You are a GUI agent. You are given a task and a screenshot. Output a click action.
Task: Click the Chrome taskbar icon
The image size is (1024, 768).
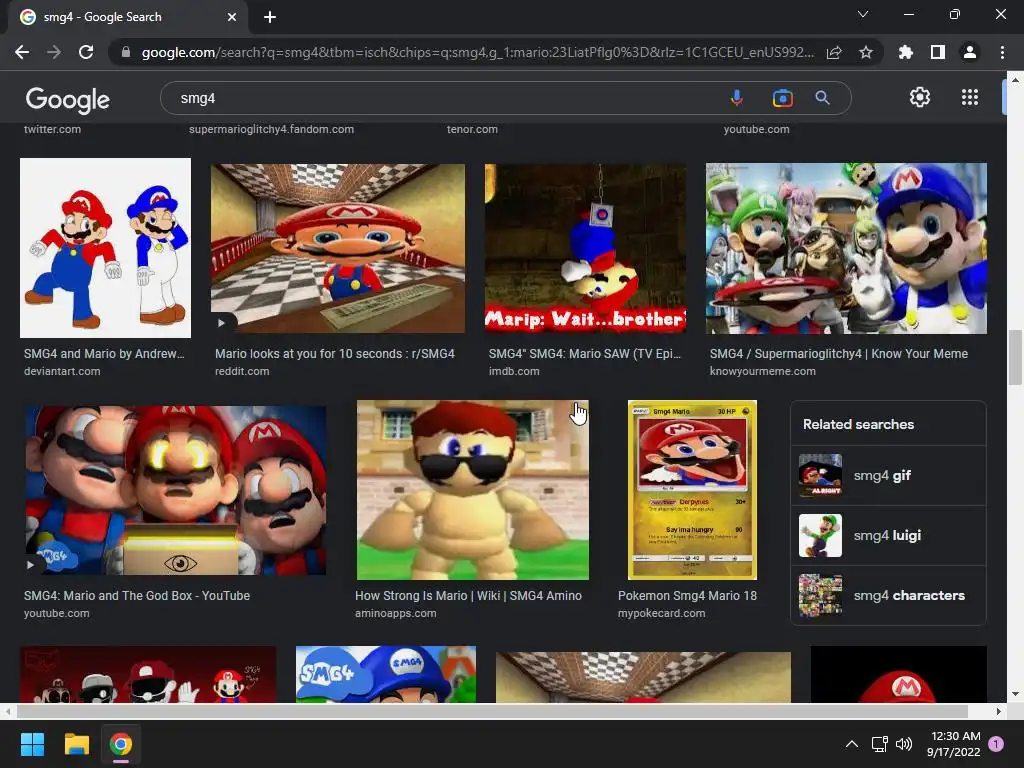pyautogui.click(x=121, y=744)
